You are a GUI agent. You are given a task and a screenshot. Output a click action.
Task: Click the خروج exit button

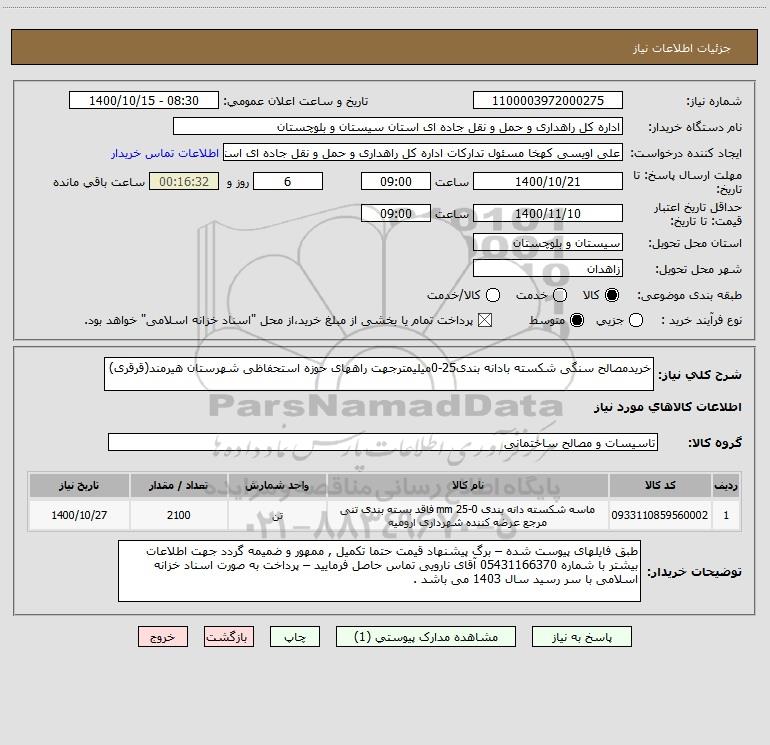(x=163, y=637)
